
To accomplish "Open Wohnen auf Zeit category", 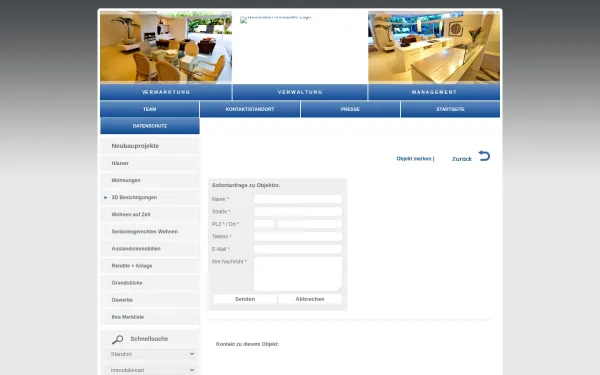I will 150,214.
